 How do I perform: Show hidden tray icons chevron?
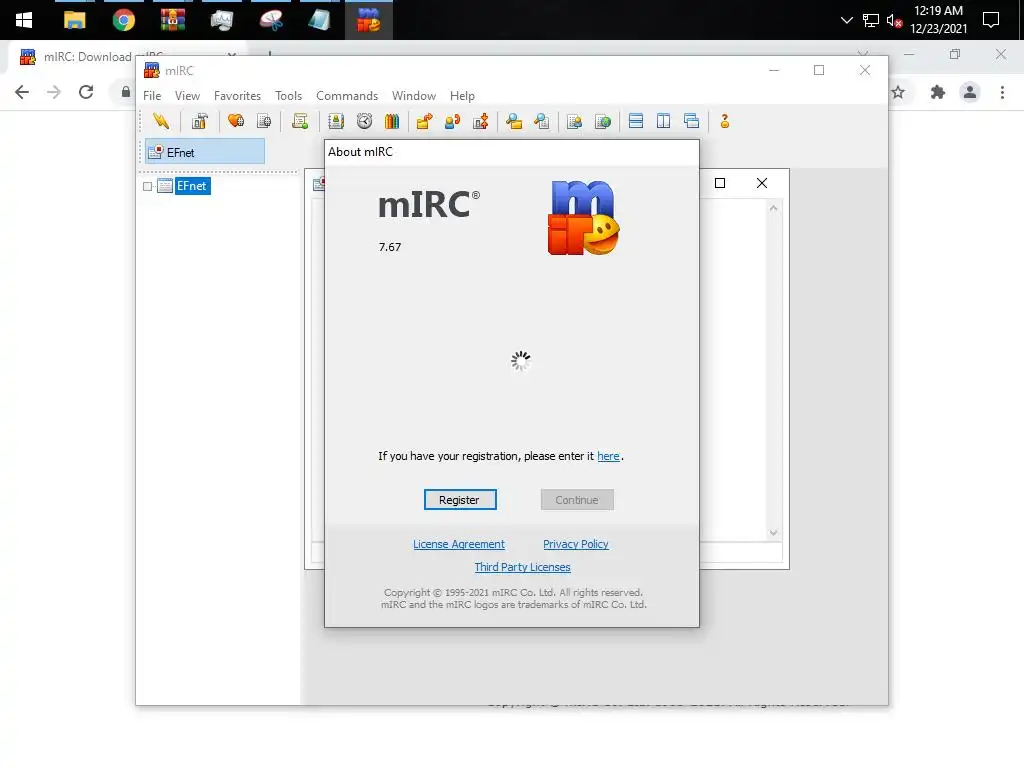coord(846,20)
